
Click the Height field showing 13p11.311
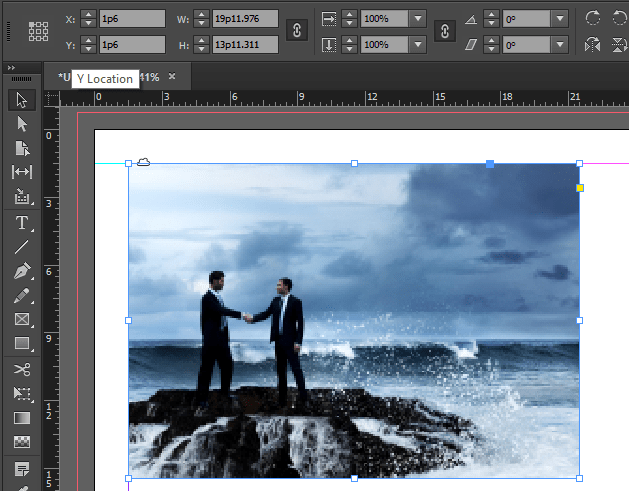click(x=246, y=45)
